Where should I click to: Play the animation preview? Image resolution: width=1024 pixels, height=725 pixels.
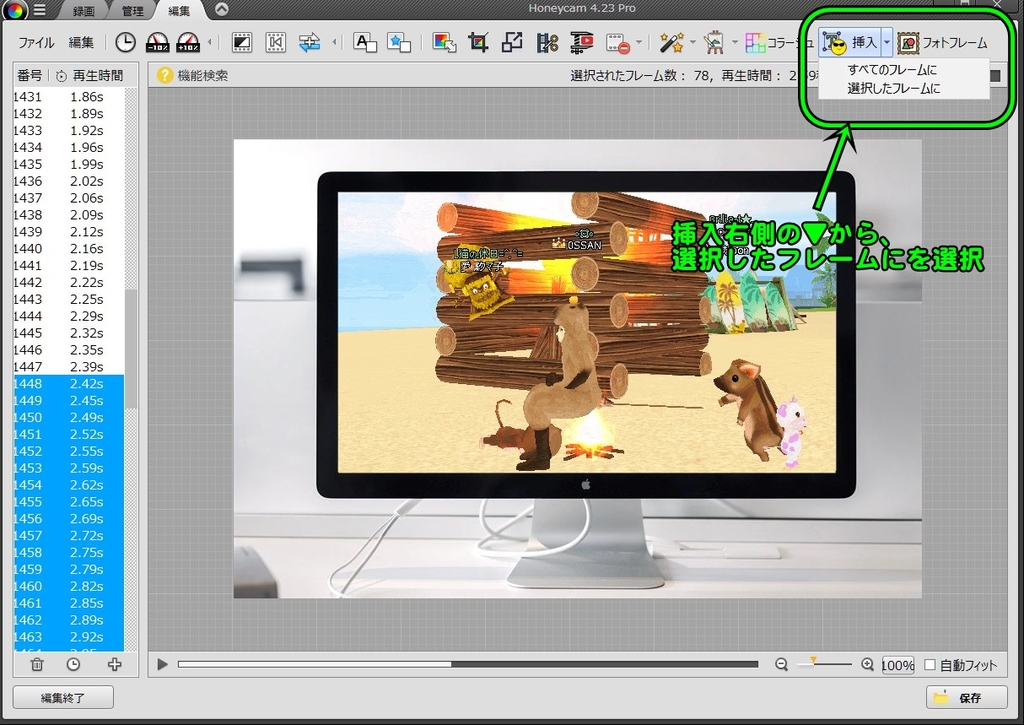(163, 665)
